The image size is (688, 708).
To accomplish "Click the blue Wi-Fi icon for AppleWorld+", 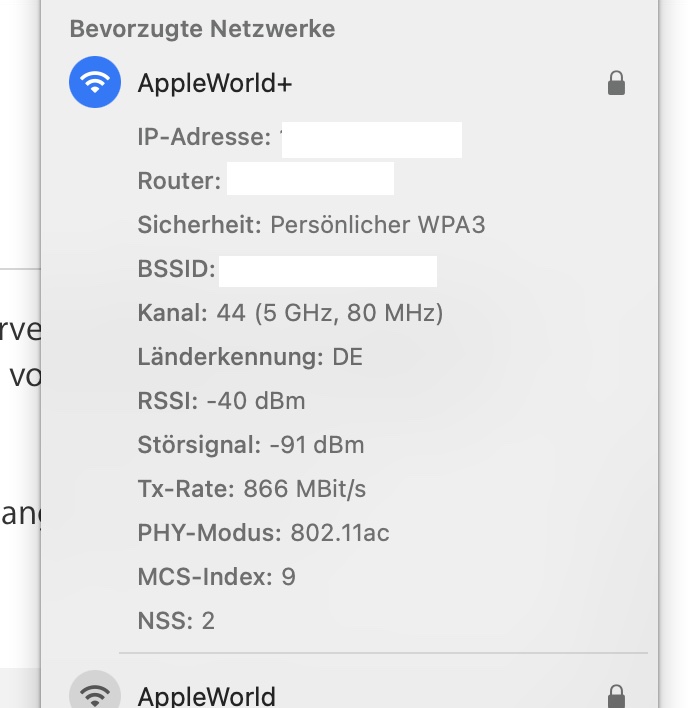I will [95, 82].
